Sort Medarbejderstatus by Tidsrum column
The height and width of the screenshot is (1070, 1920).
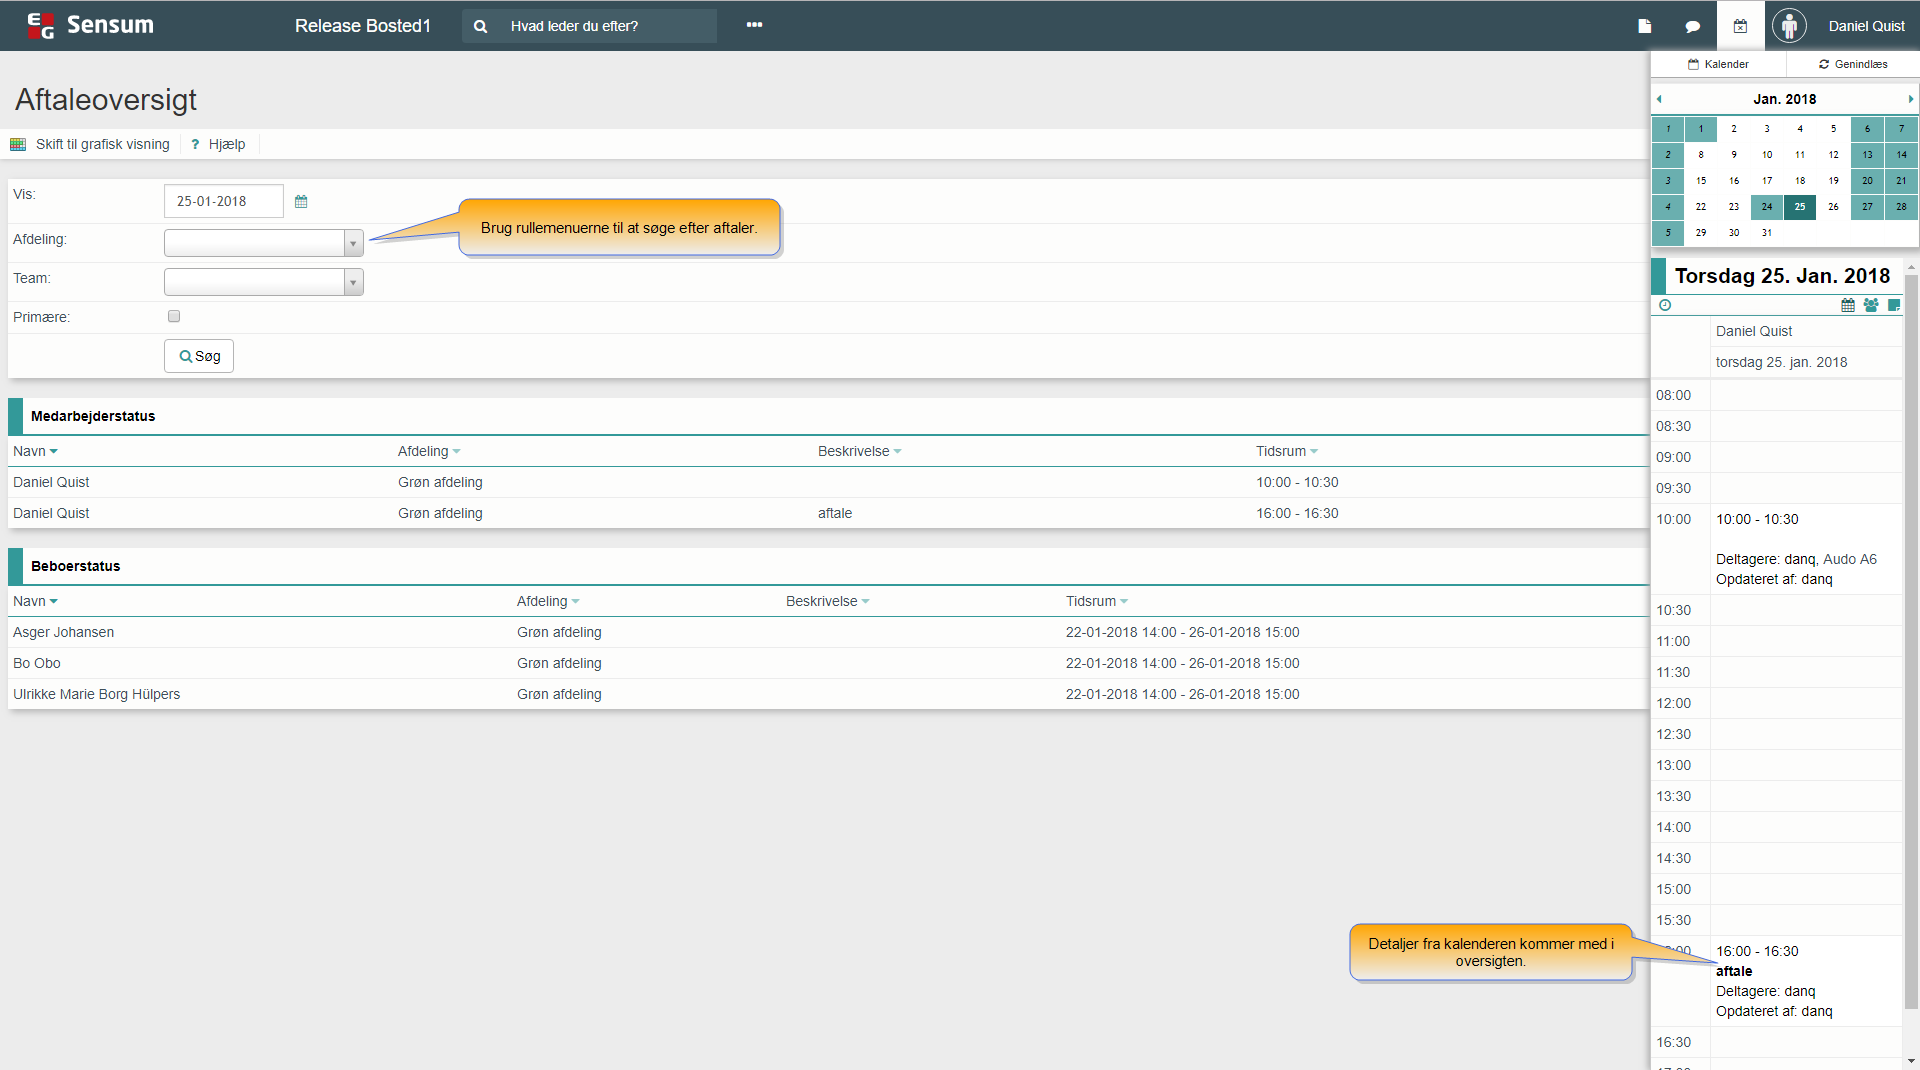[x=1287, y=451]
